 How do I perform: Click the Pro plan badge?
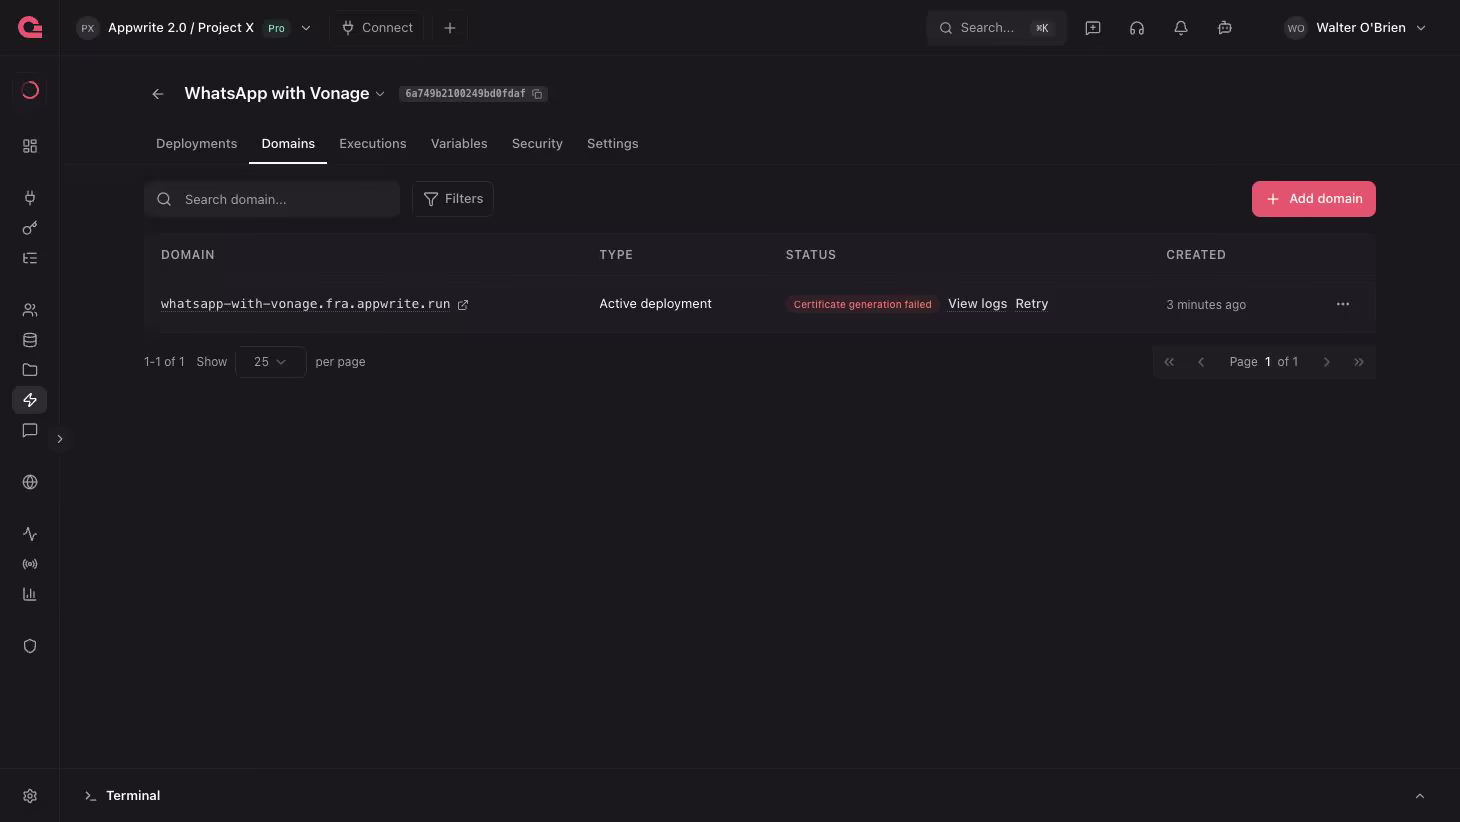pos(276,28)
